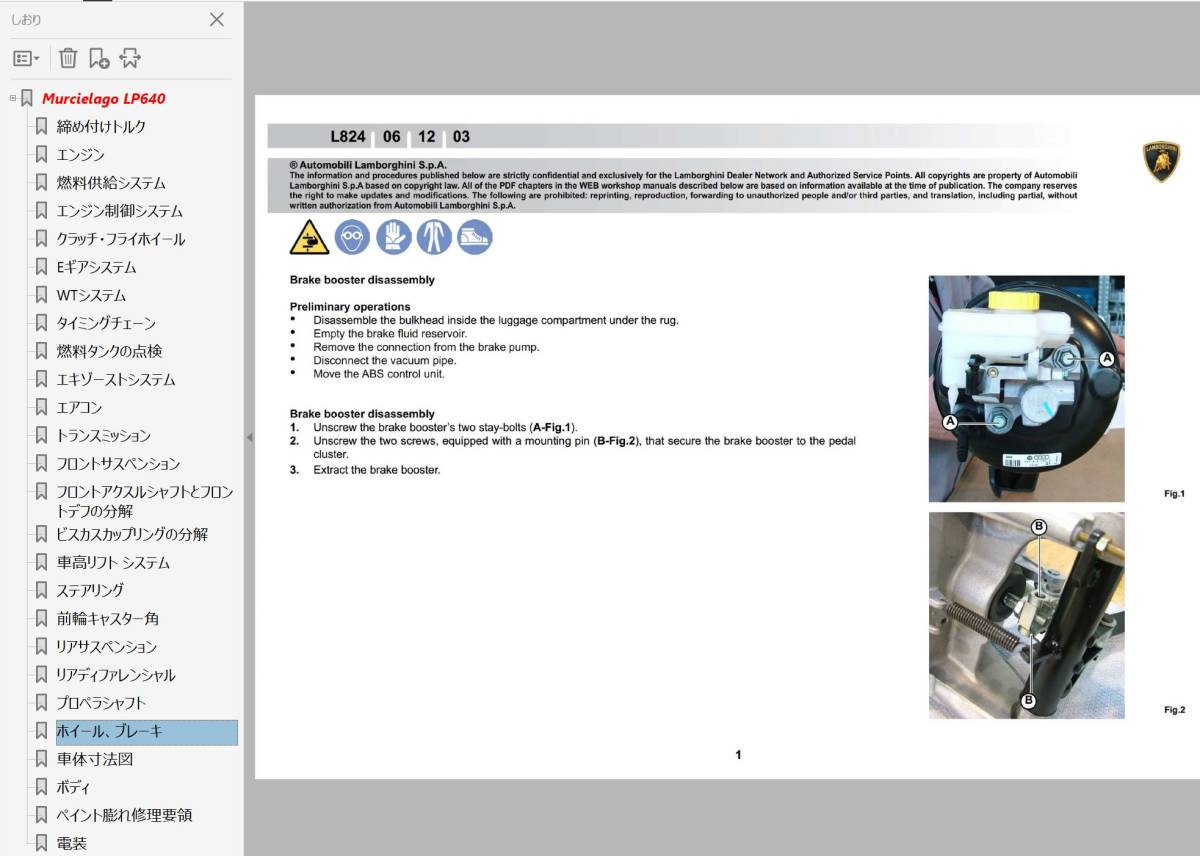
Task: Open the bookmark options dropdown menu
Action: point(27,58)
